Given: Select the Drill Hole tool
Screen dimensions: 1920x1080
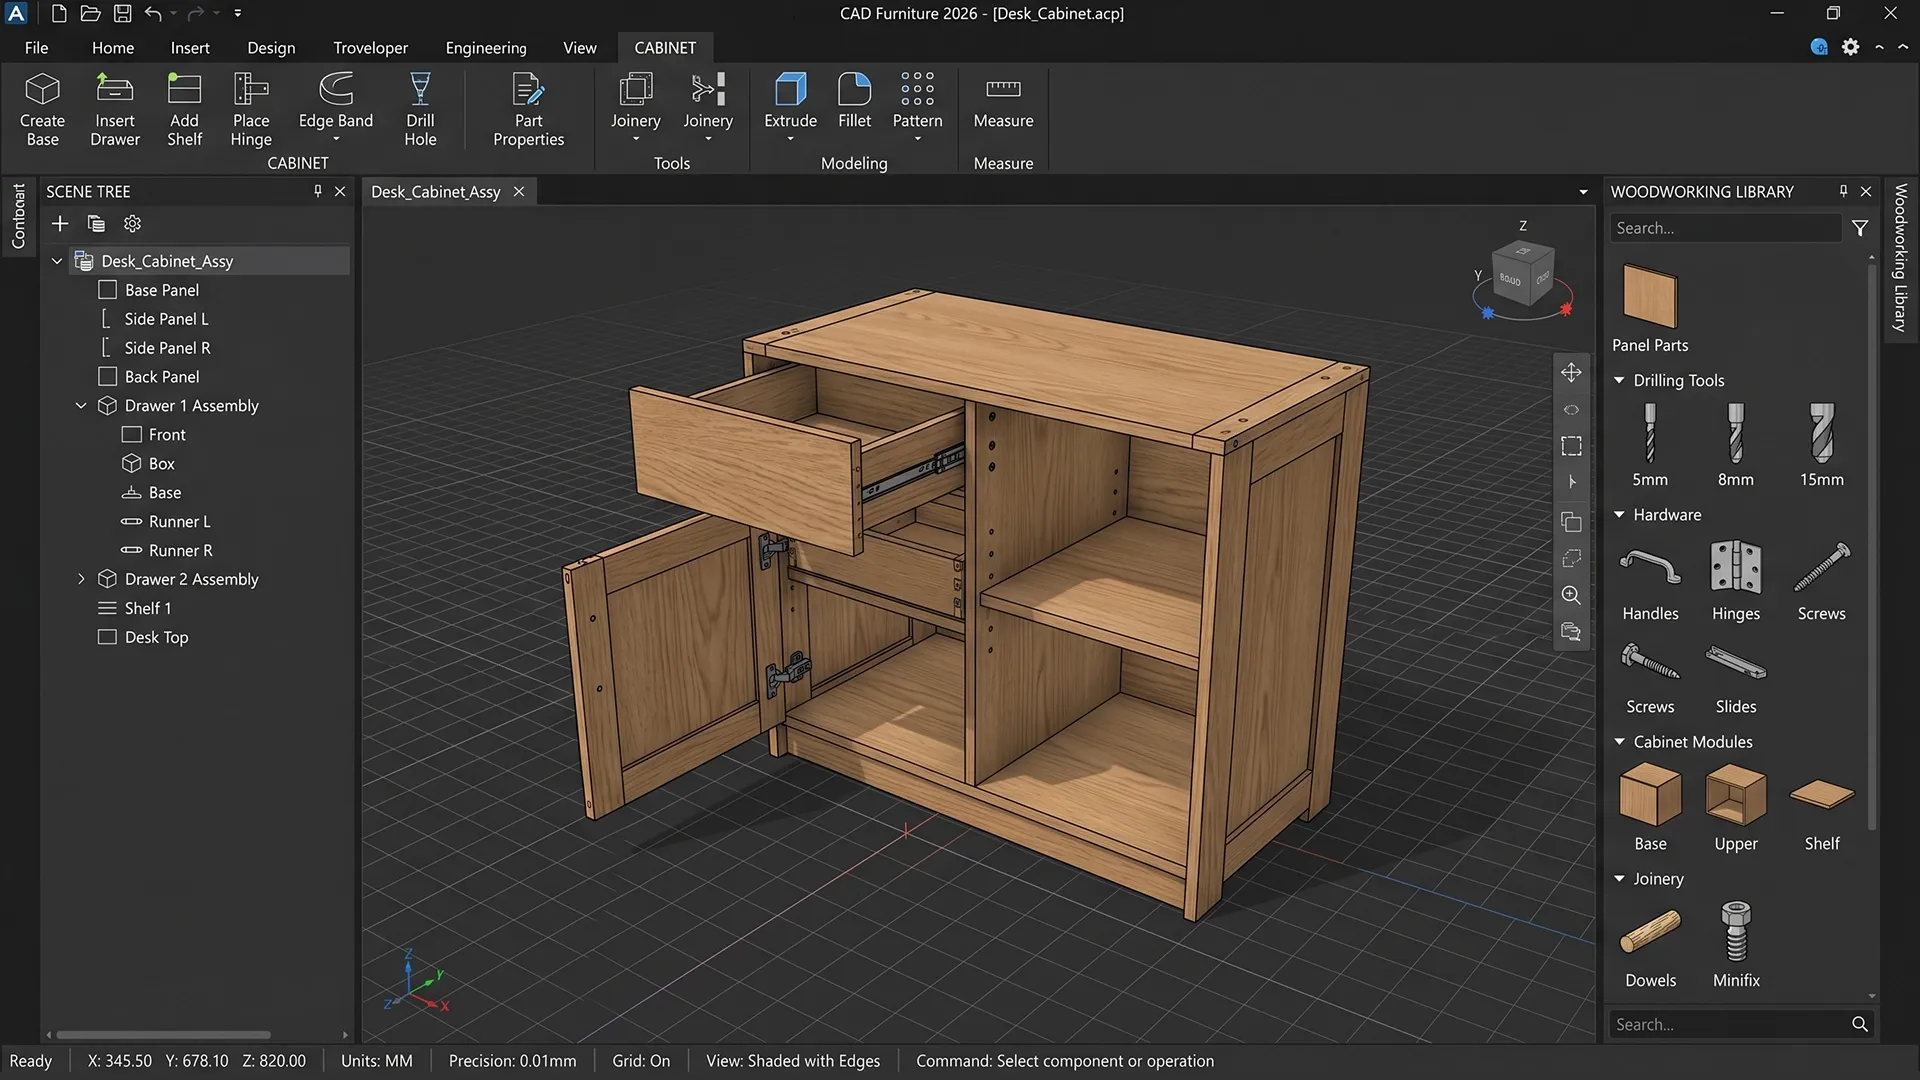Looking at the screenshot, I should tap(419, 108).
